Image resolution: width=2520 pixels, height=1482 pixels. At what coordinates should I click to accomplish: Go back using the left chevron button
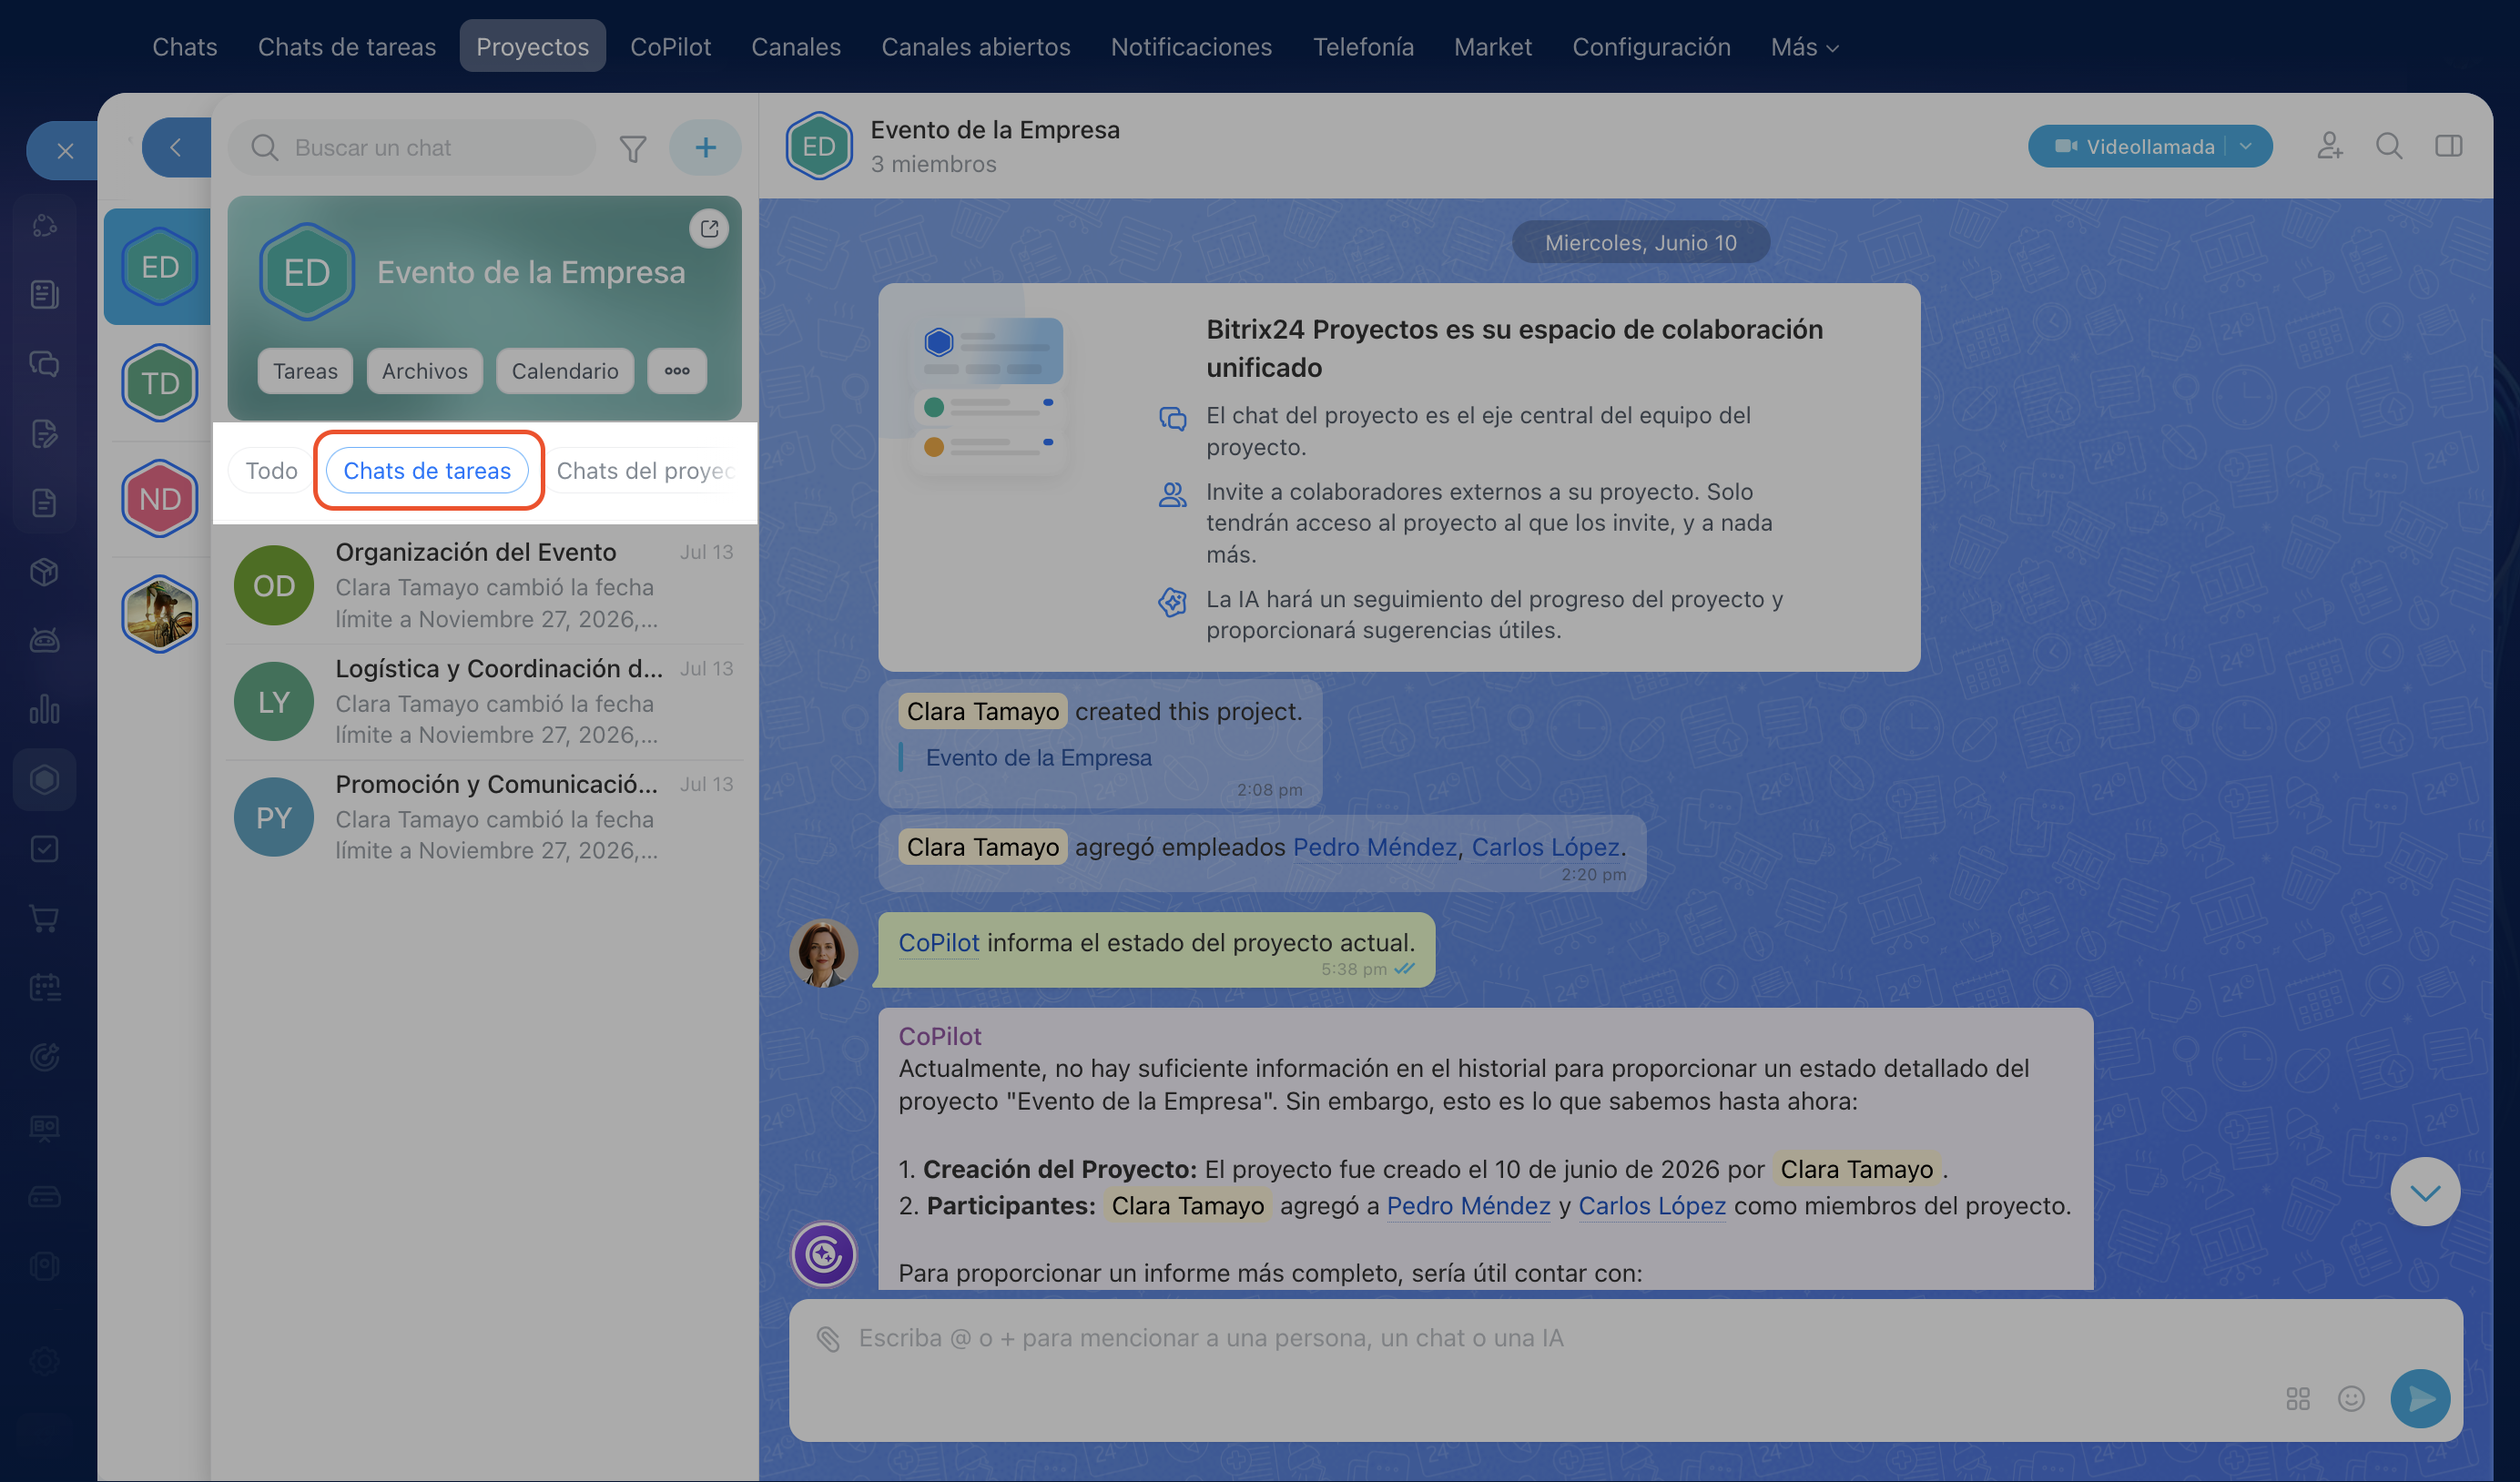pos(176,148)
